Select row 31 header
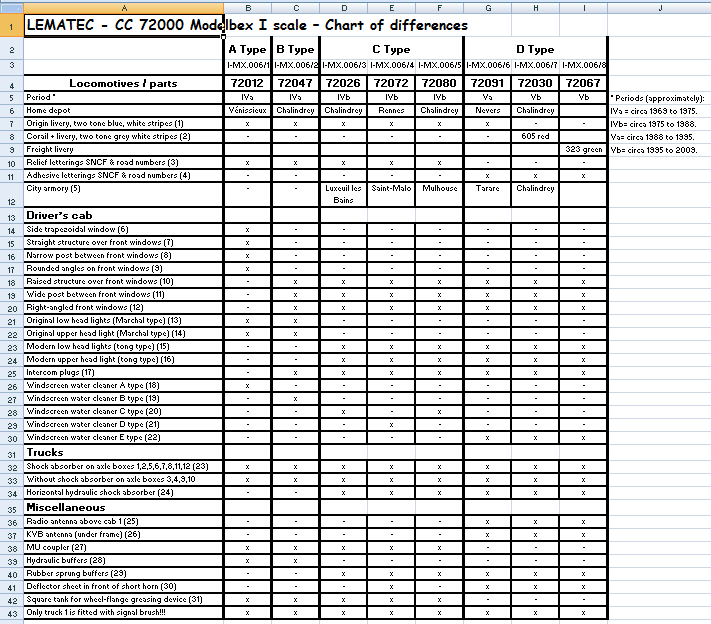Screen dimensions: 711x624 (x=11, y=454)
